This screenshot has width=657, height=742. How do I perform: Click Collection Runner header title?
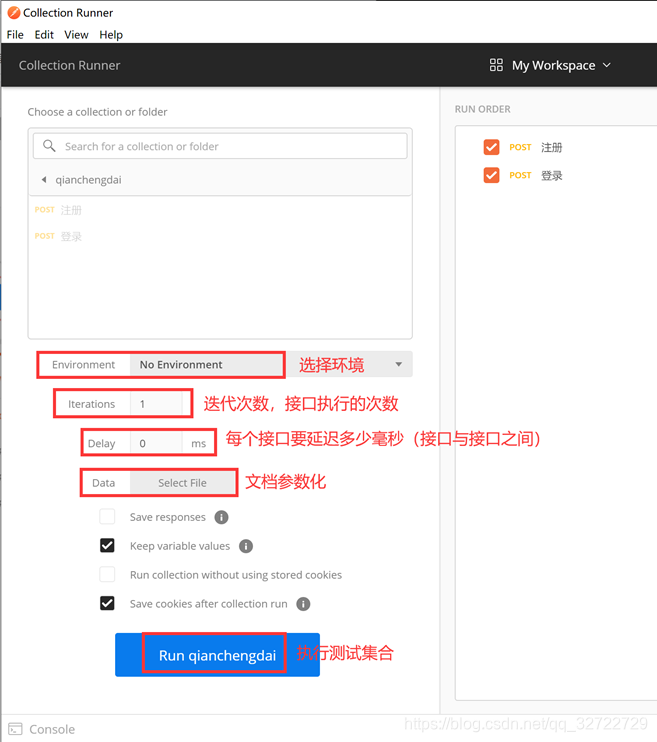pyautogui.click(x=70, y=65)
